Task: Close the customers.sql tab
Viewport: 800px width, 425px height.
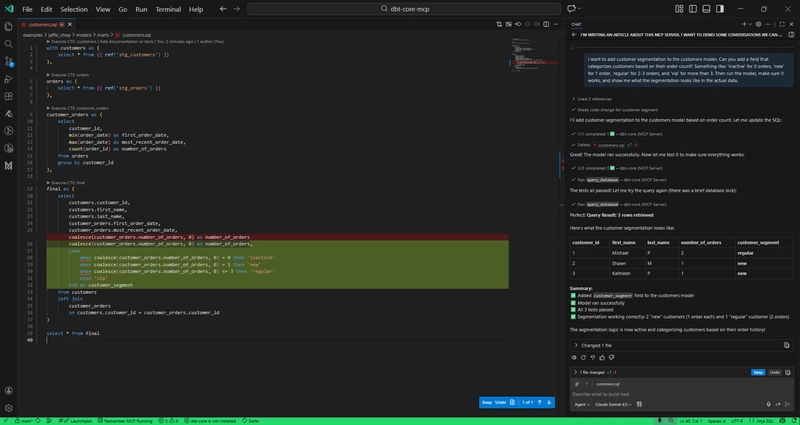Action: [x=70, y=24]
